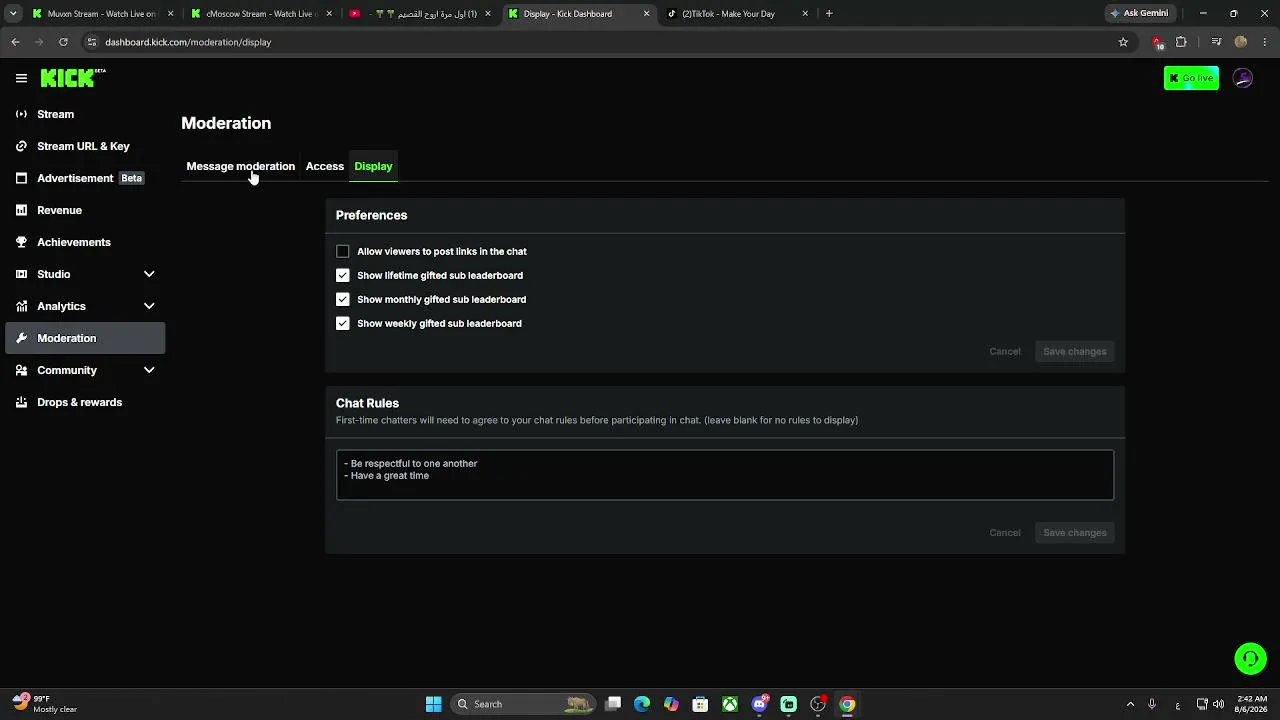Screen dimensions: 1280x720
Task: Open the user profile avatar
Action: pos(1243,78)
